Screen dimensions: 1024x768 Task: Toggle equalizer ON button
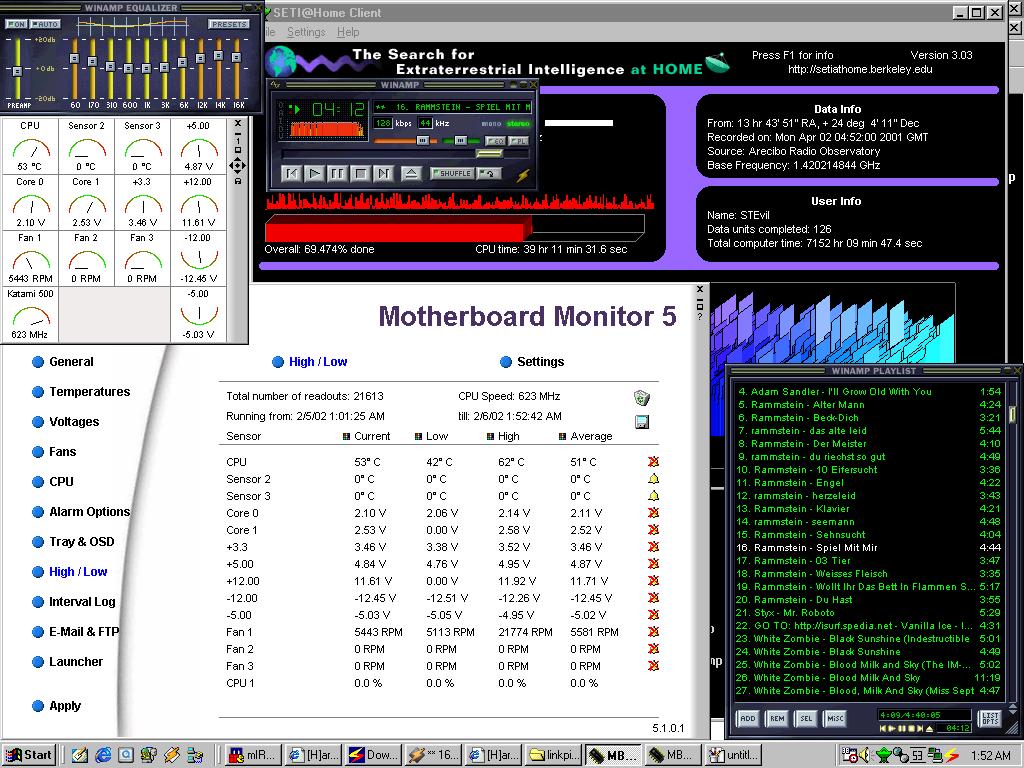click(x=16, y=24)
